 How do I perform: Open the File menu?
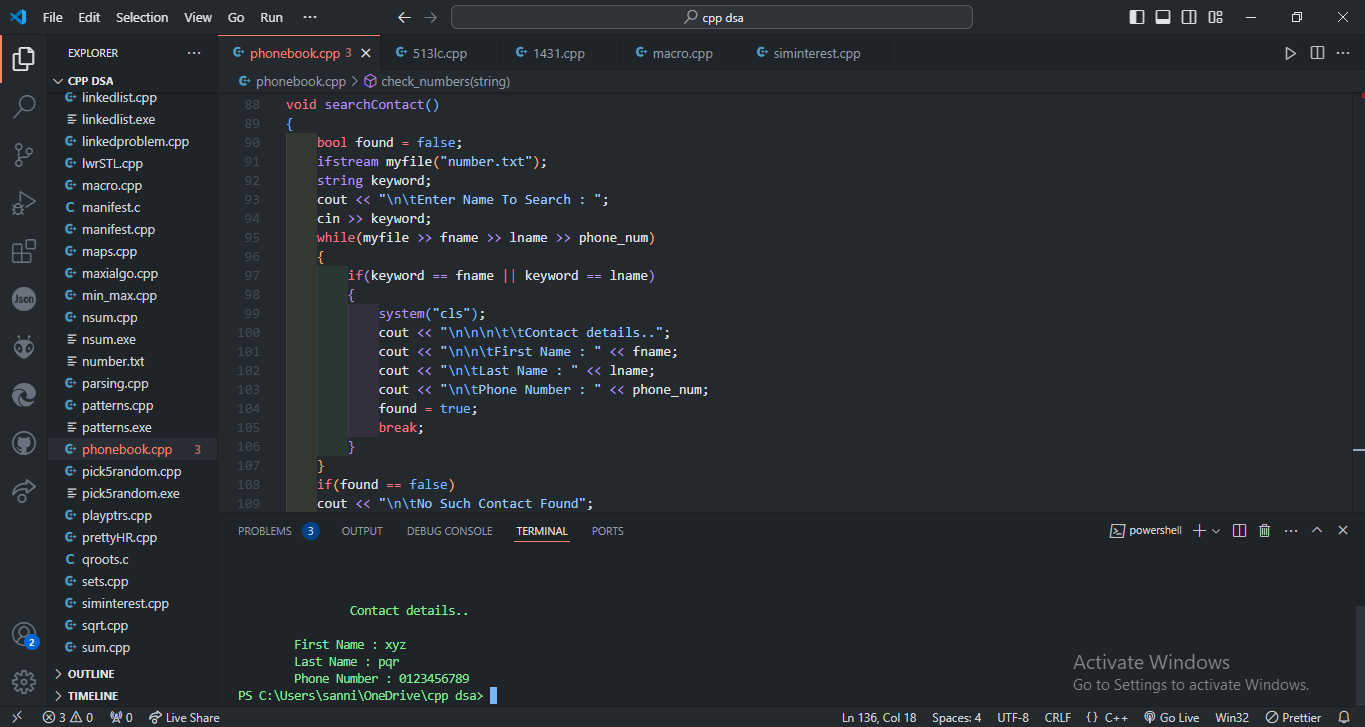tap(53, 17)
